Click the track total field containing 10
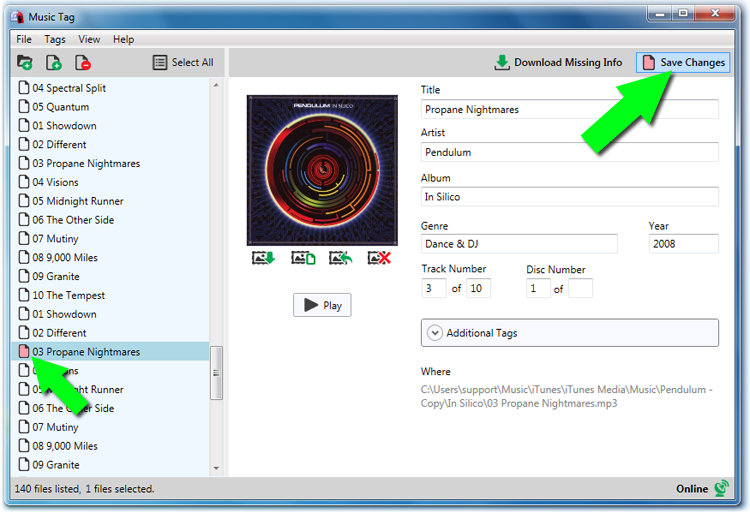 click(478, 288)
